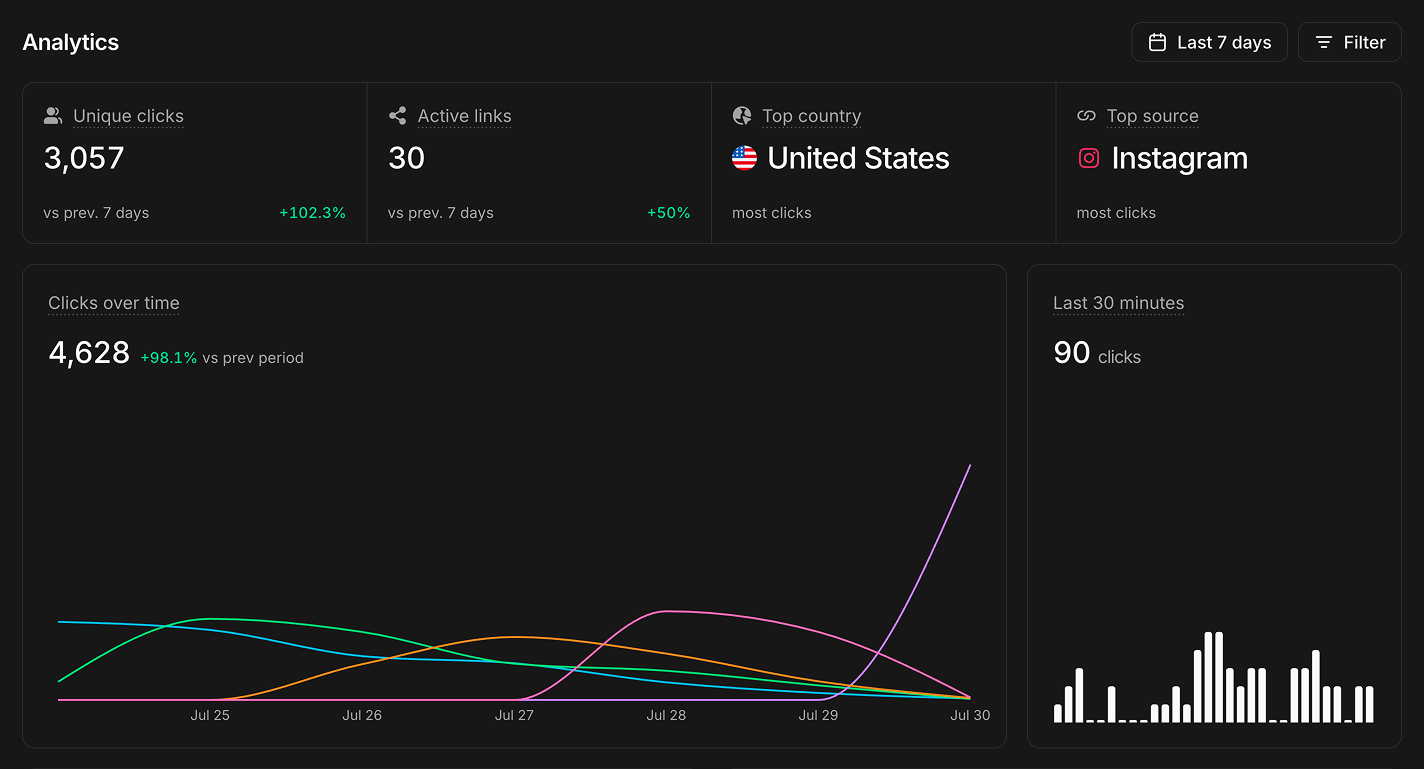Screen dimensions: 1424x769
Task: Click the 30 active links value
Action: pos(406,158)
